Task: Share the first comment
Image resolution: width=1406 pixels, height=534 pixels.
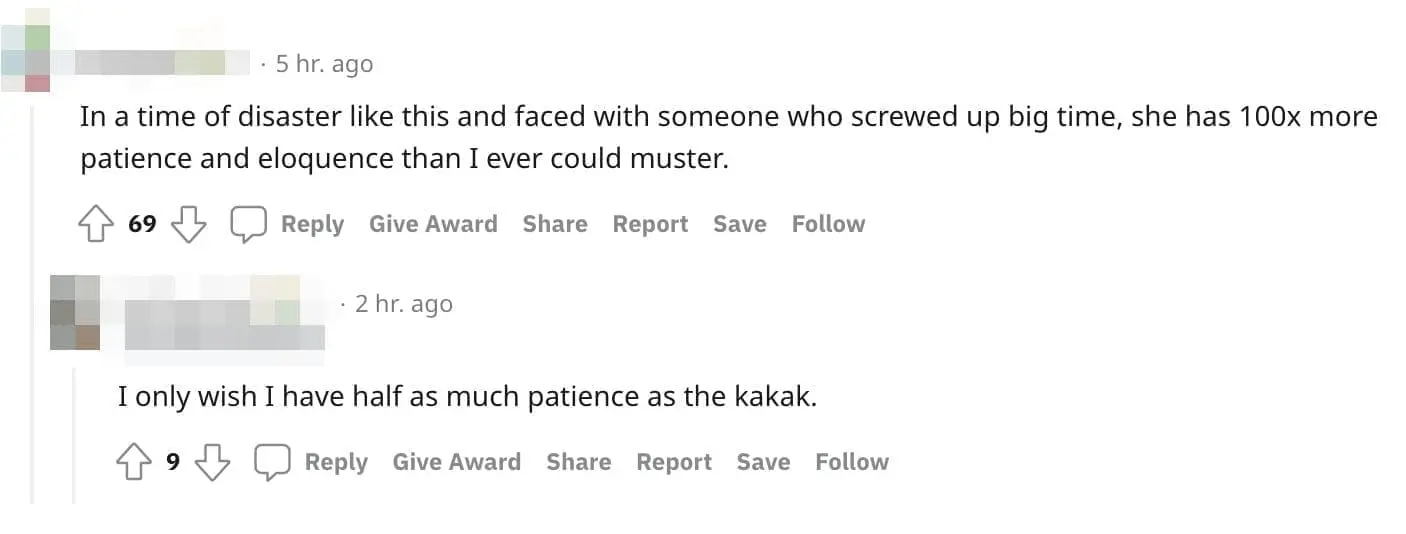Action: 555,224
